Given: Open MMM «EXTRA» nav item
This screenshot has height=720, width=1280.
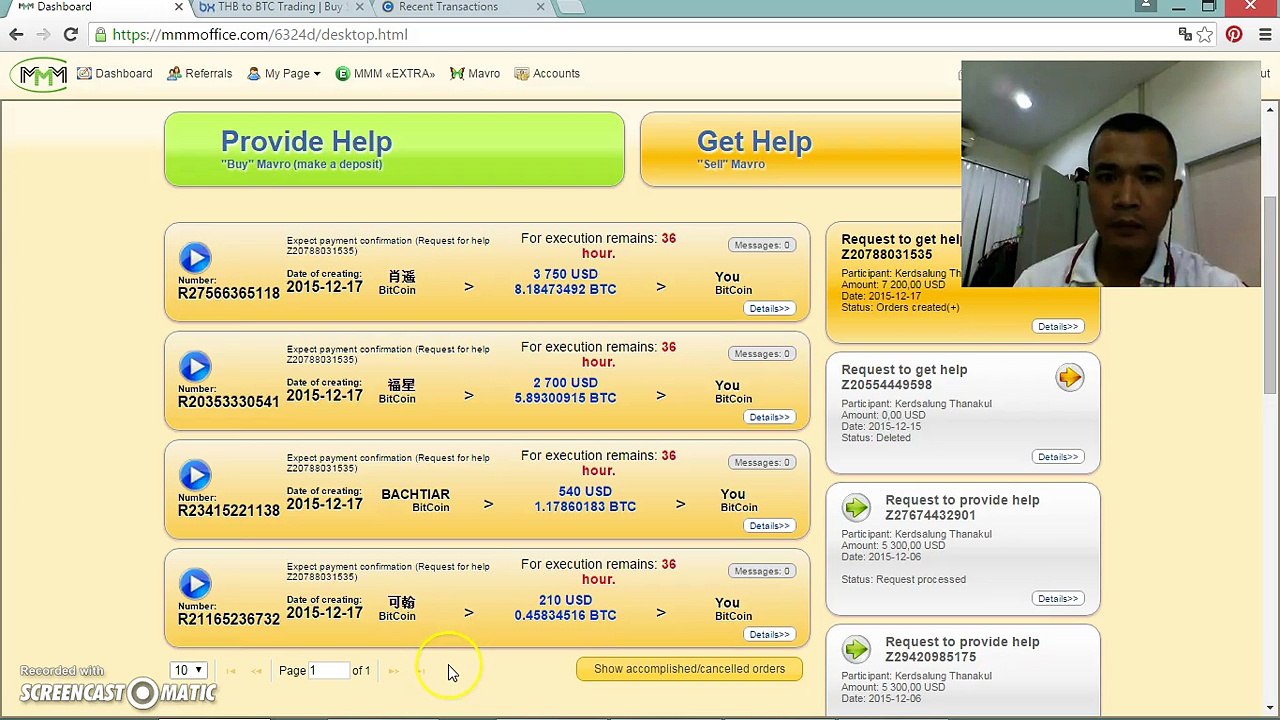Looking at the screenshot, I should 385,73.
